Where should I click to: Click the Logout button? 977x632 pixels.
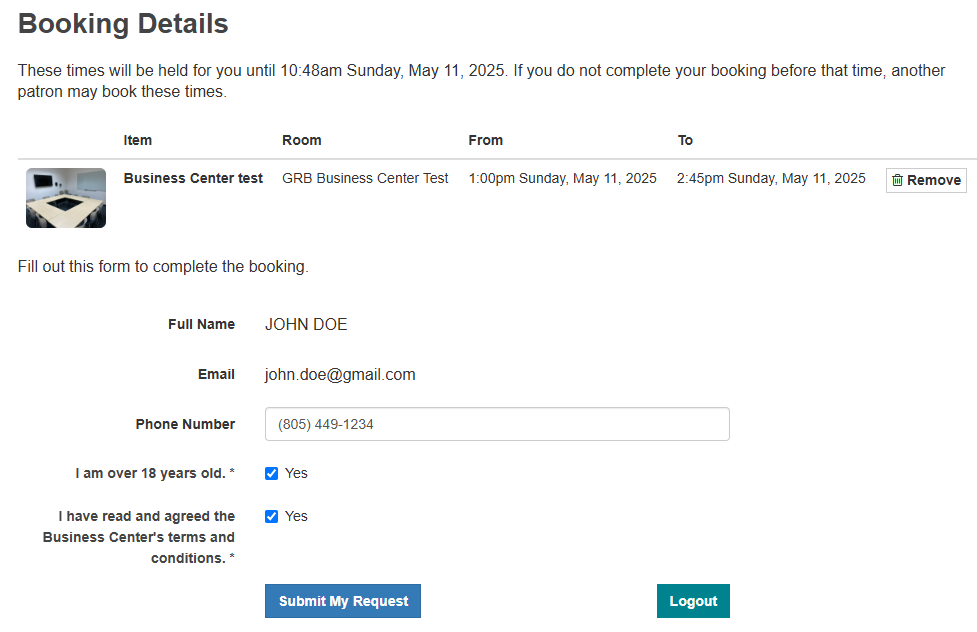[693, 601]
